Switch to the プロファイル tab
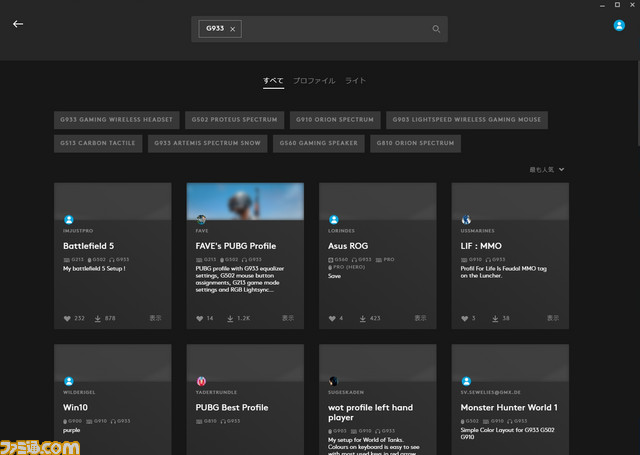 314,80
